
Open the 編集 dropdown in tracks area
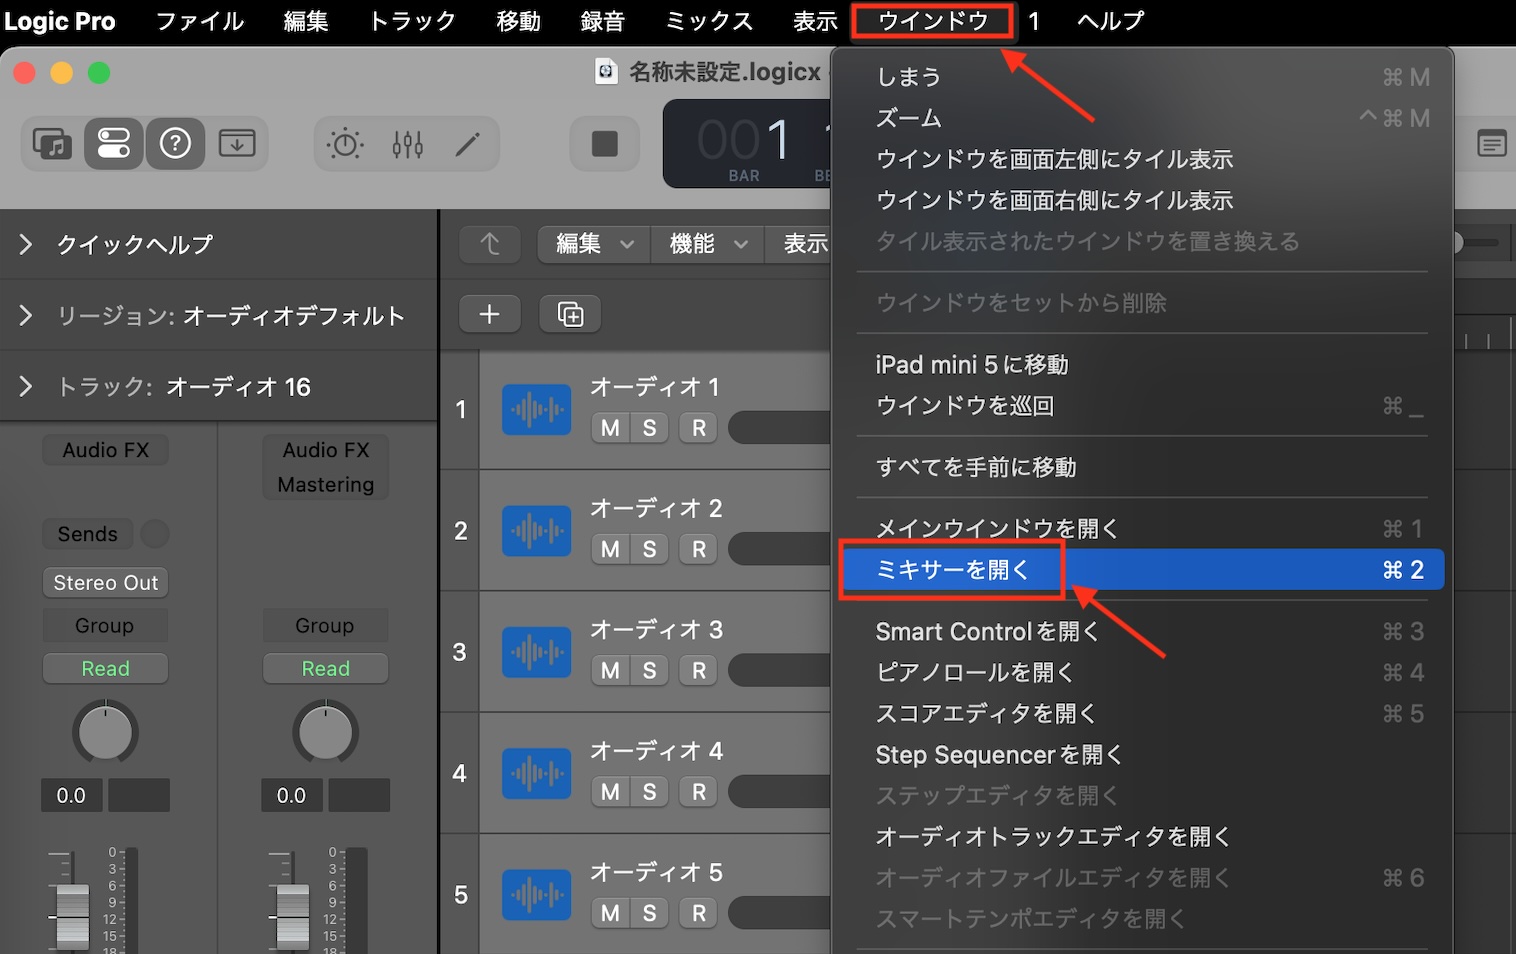pos(595,244)
